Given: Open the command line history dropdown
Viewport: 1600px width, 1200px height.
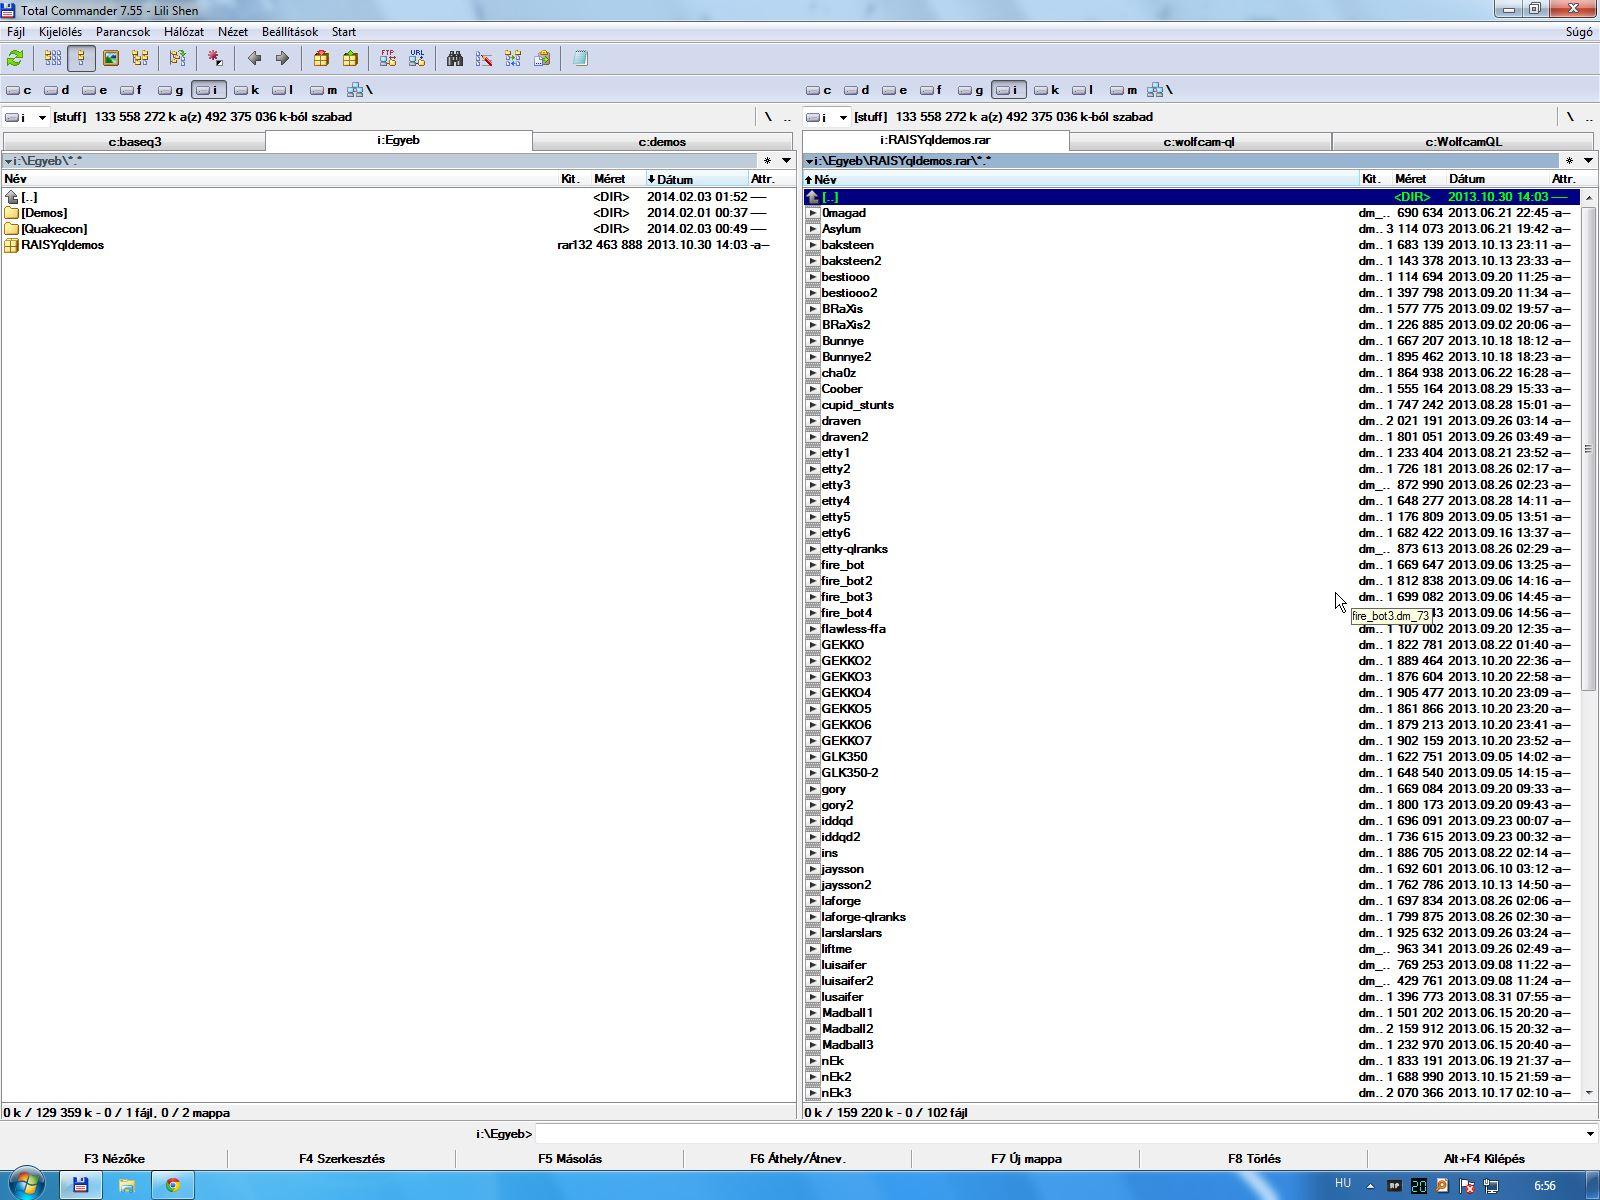Looking at the screenshot, I should click(1590, 1134).
